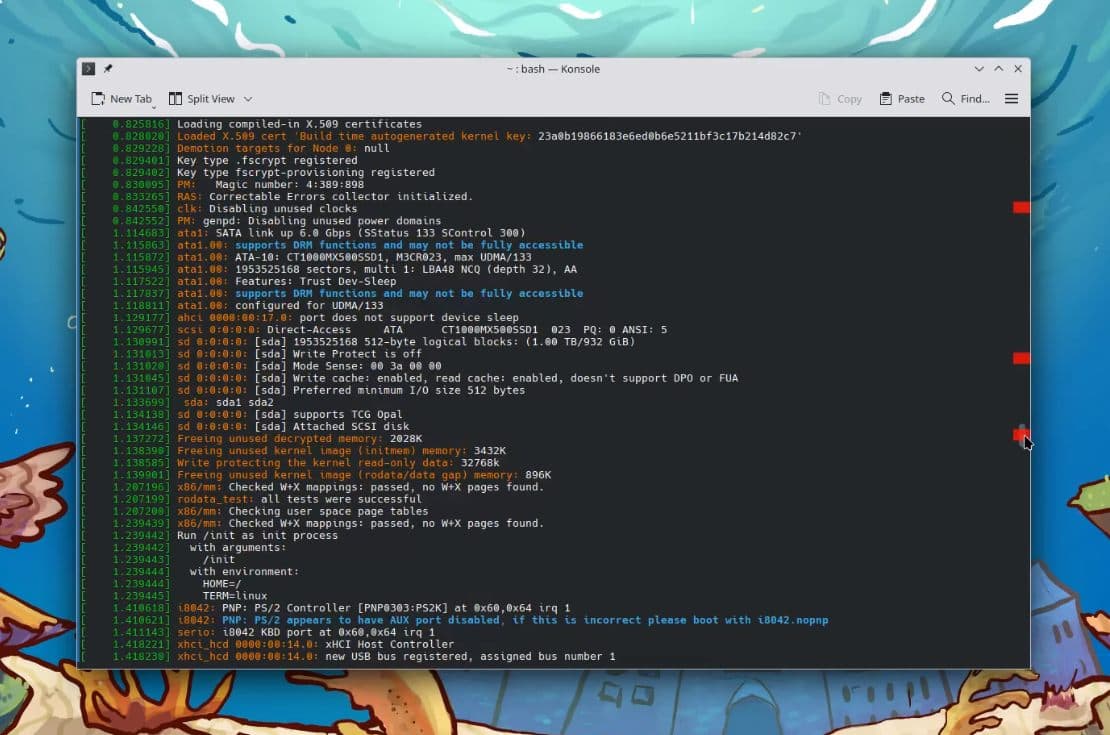Viewport: 1110px width, 735px height.
Task: Expand the Split View chevron menu
Action: point(248,99)
